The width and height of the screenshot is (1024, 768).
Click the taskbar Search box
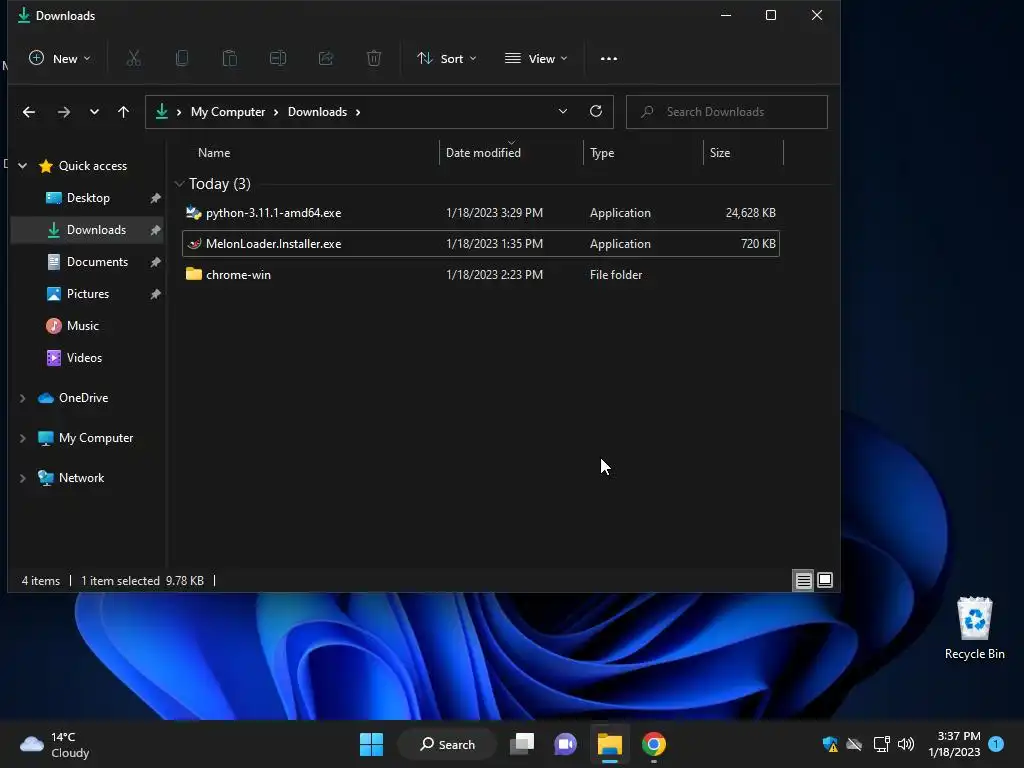447,744
